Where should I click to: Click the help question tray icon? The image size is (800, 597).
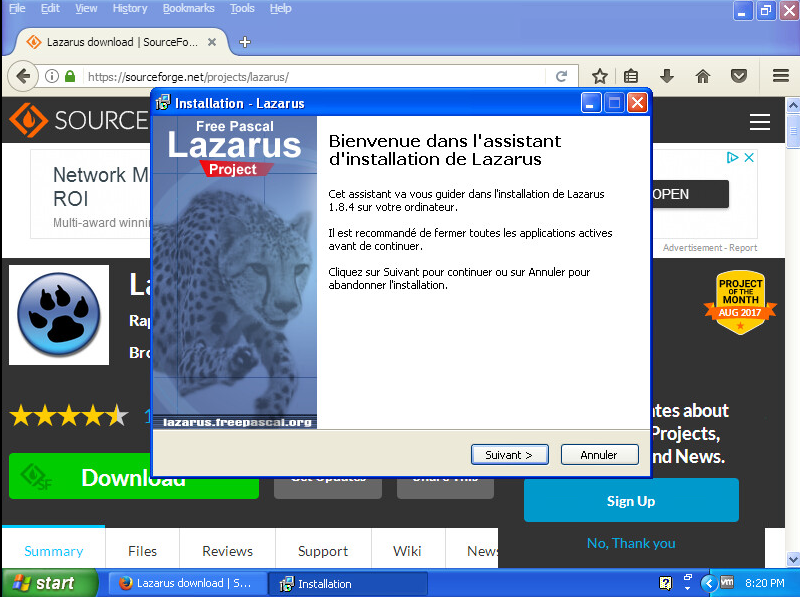pyautogui.click(x=665, y=583)
